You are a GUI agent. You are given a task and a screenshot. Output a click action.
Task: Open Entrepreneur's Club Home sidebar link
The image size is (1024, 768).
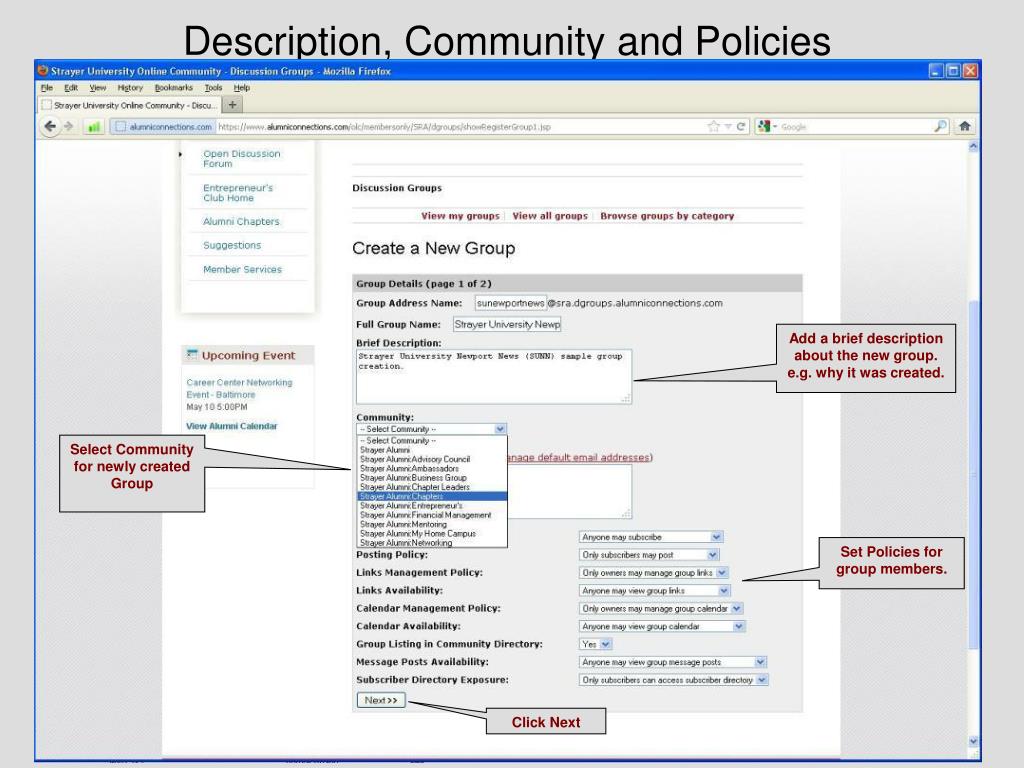[x=238, y=193]
